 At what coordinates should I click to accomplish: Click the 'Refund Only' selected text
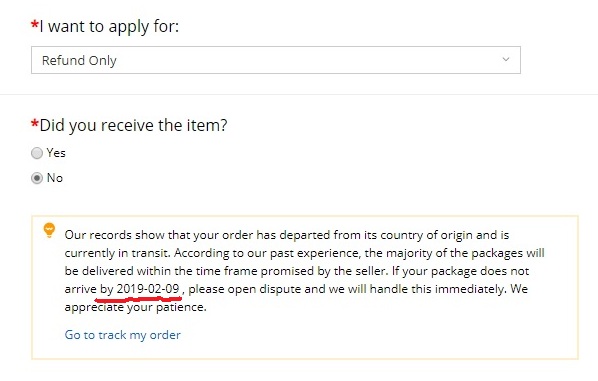[x=79, y=60]
